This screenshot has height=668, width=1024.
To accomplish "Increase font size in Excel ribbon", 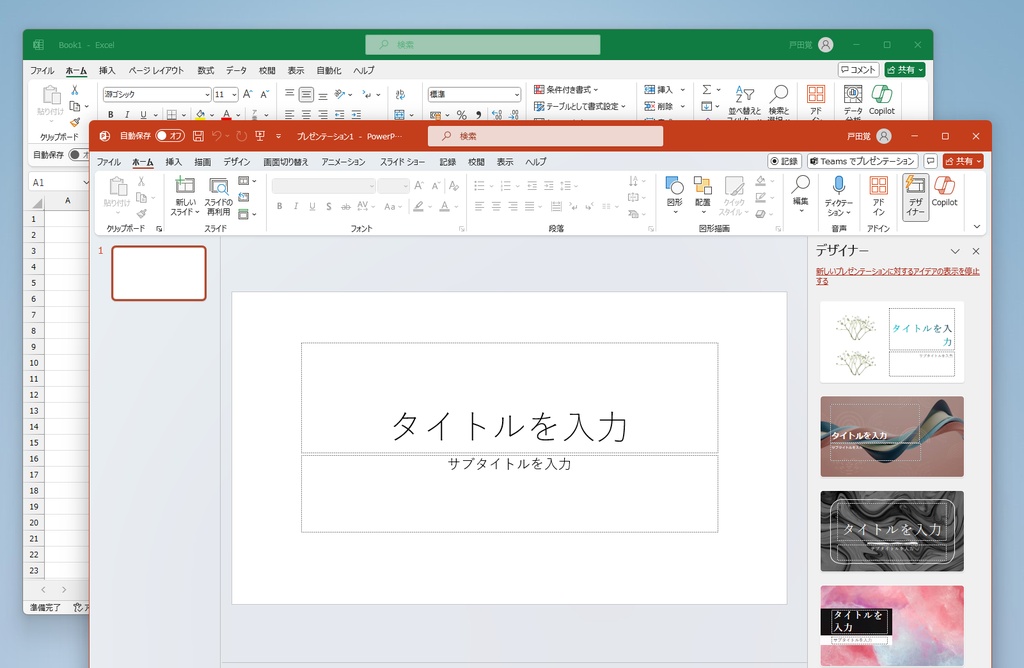I will coord(248,94).
